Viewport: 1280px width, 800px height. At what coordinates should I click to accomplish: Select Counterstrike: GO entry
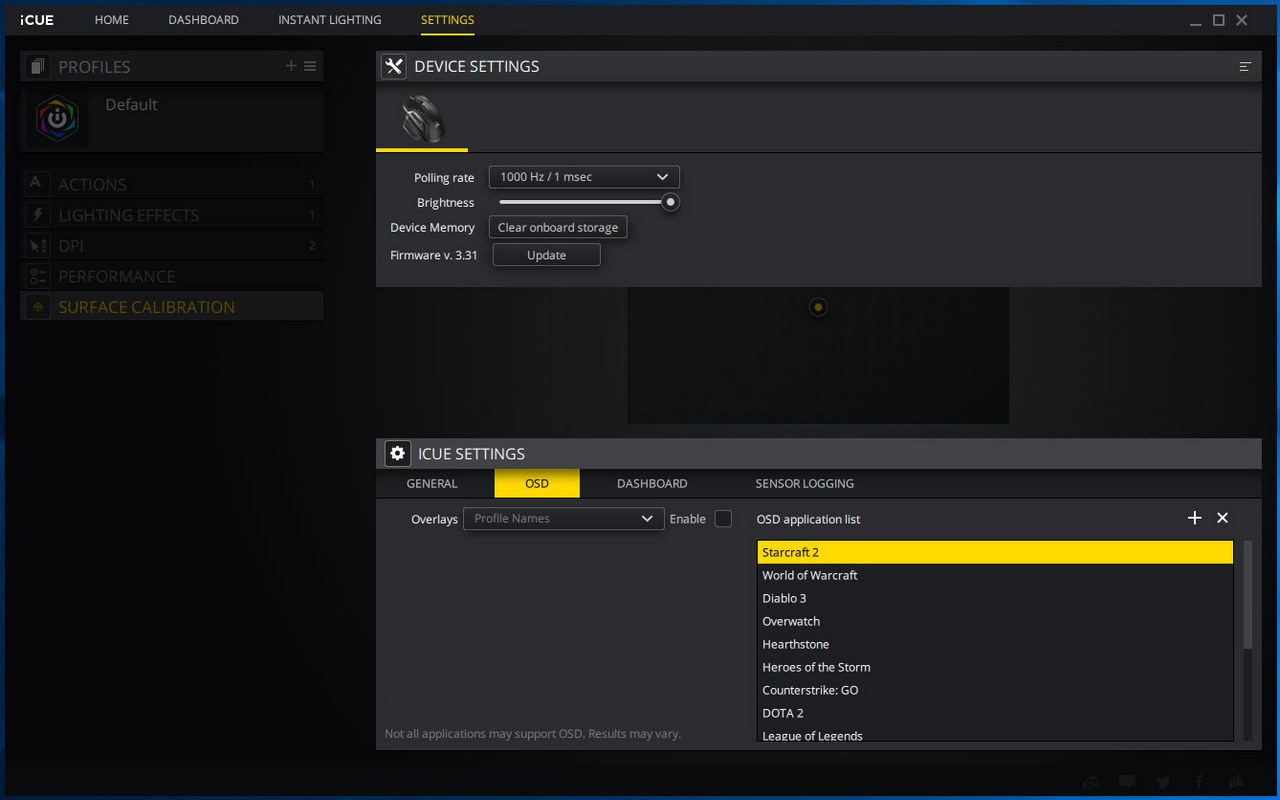point(995,690)
